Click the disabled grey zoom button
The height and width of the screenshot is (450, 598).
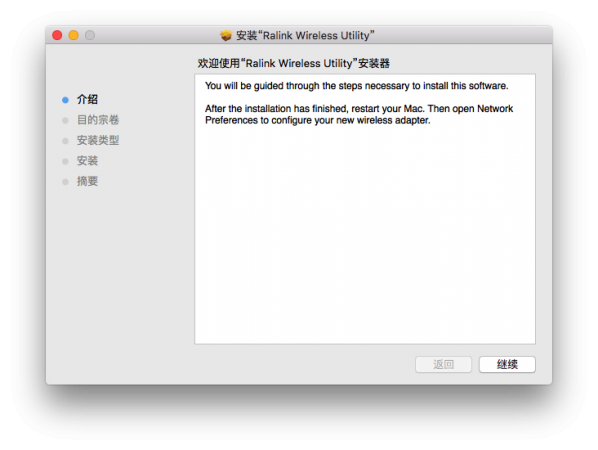tap(90, 35)
